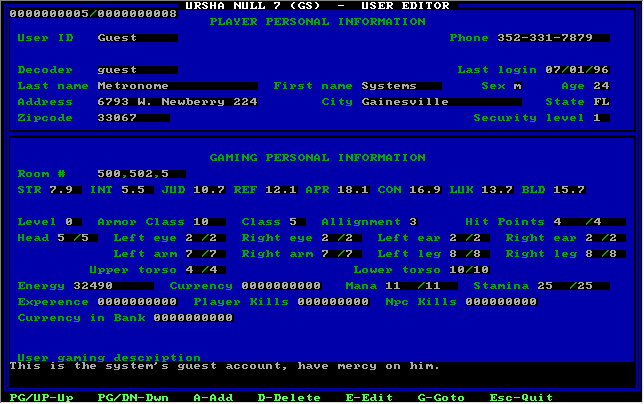Click the Zipcode field 33067
The width and height of the screenshot is (644, 404).
133,118
